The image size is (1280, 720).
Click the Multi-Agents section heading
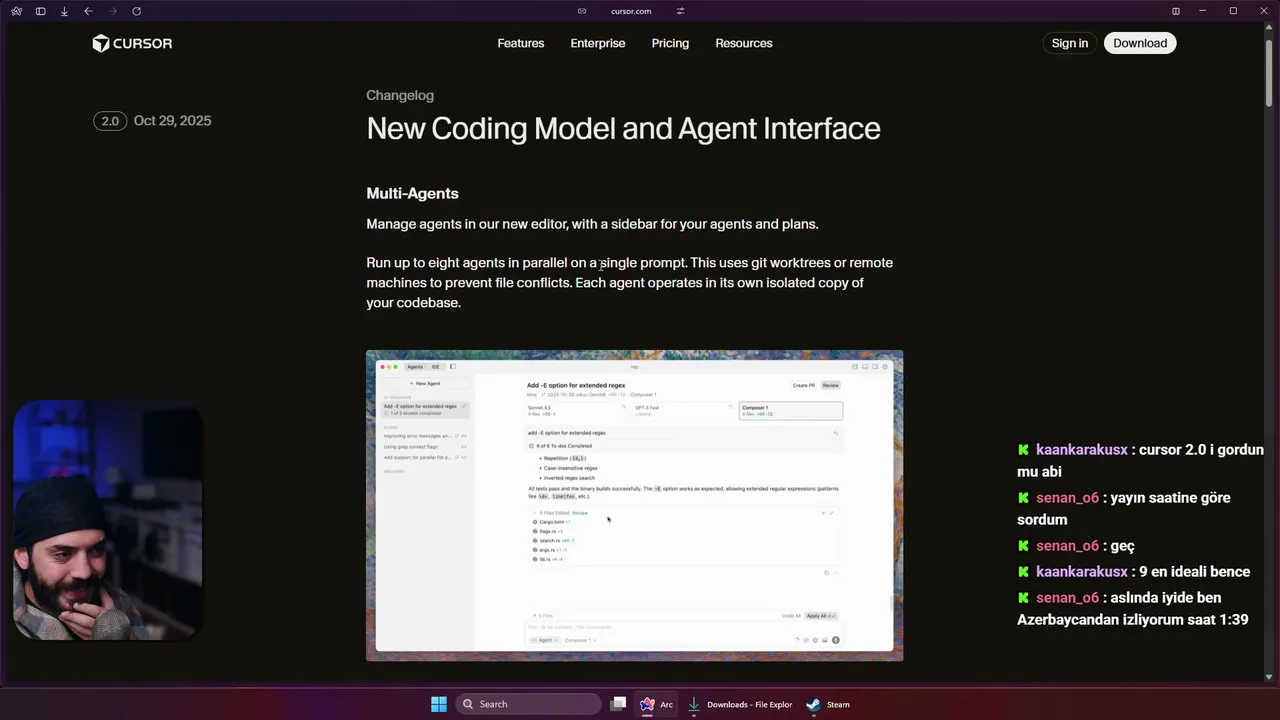pos(412,193)
